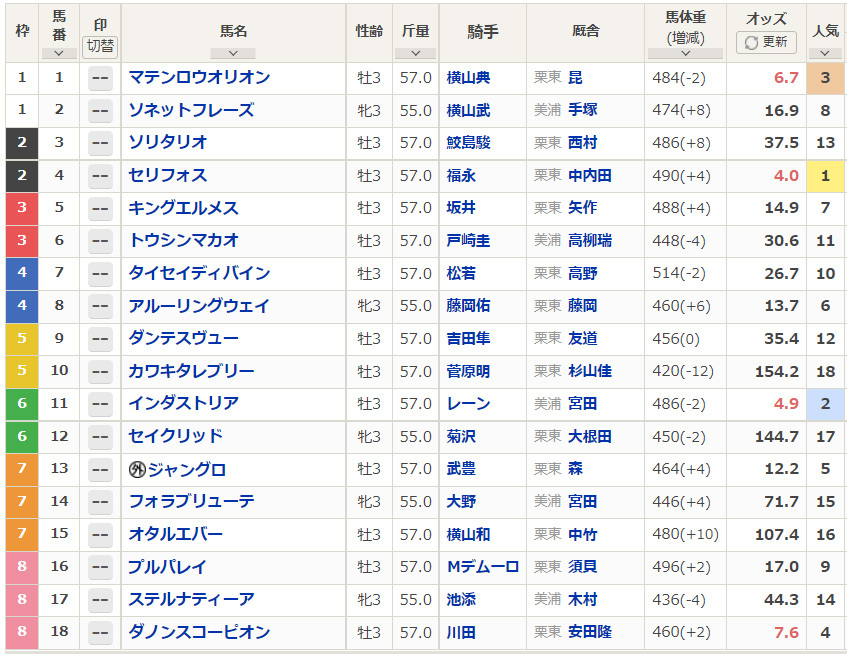
Task: Open the mark selector for ダノンスコーピオン
Action: [100, 632]
